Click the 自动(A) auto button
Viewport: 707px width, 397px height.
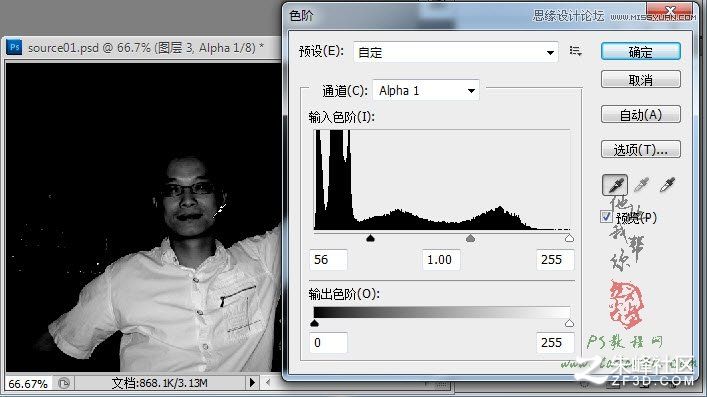(641, 115)
